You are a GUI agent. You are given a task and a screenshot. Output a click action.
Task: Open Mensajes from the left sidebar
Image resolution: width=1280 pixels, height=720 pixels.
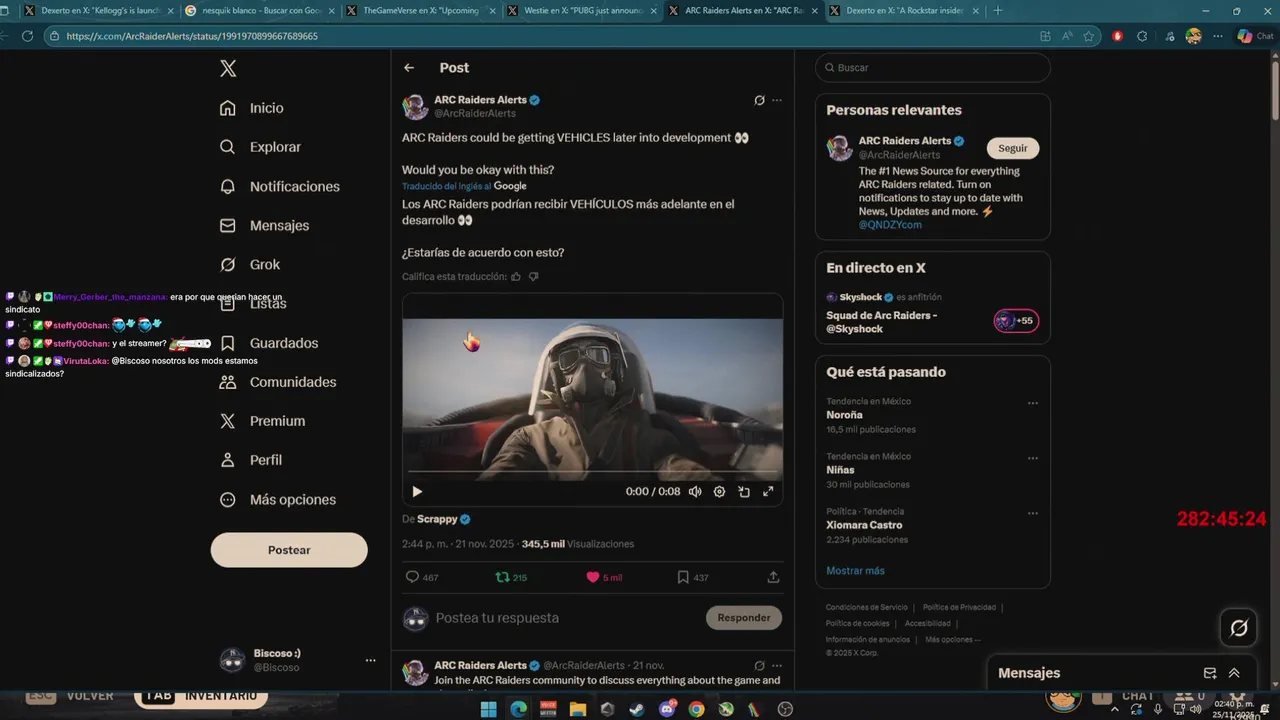pos(265,226)
